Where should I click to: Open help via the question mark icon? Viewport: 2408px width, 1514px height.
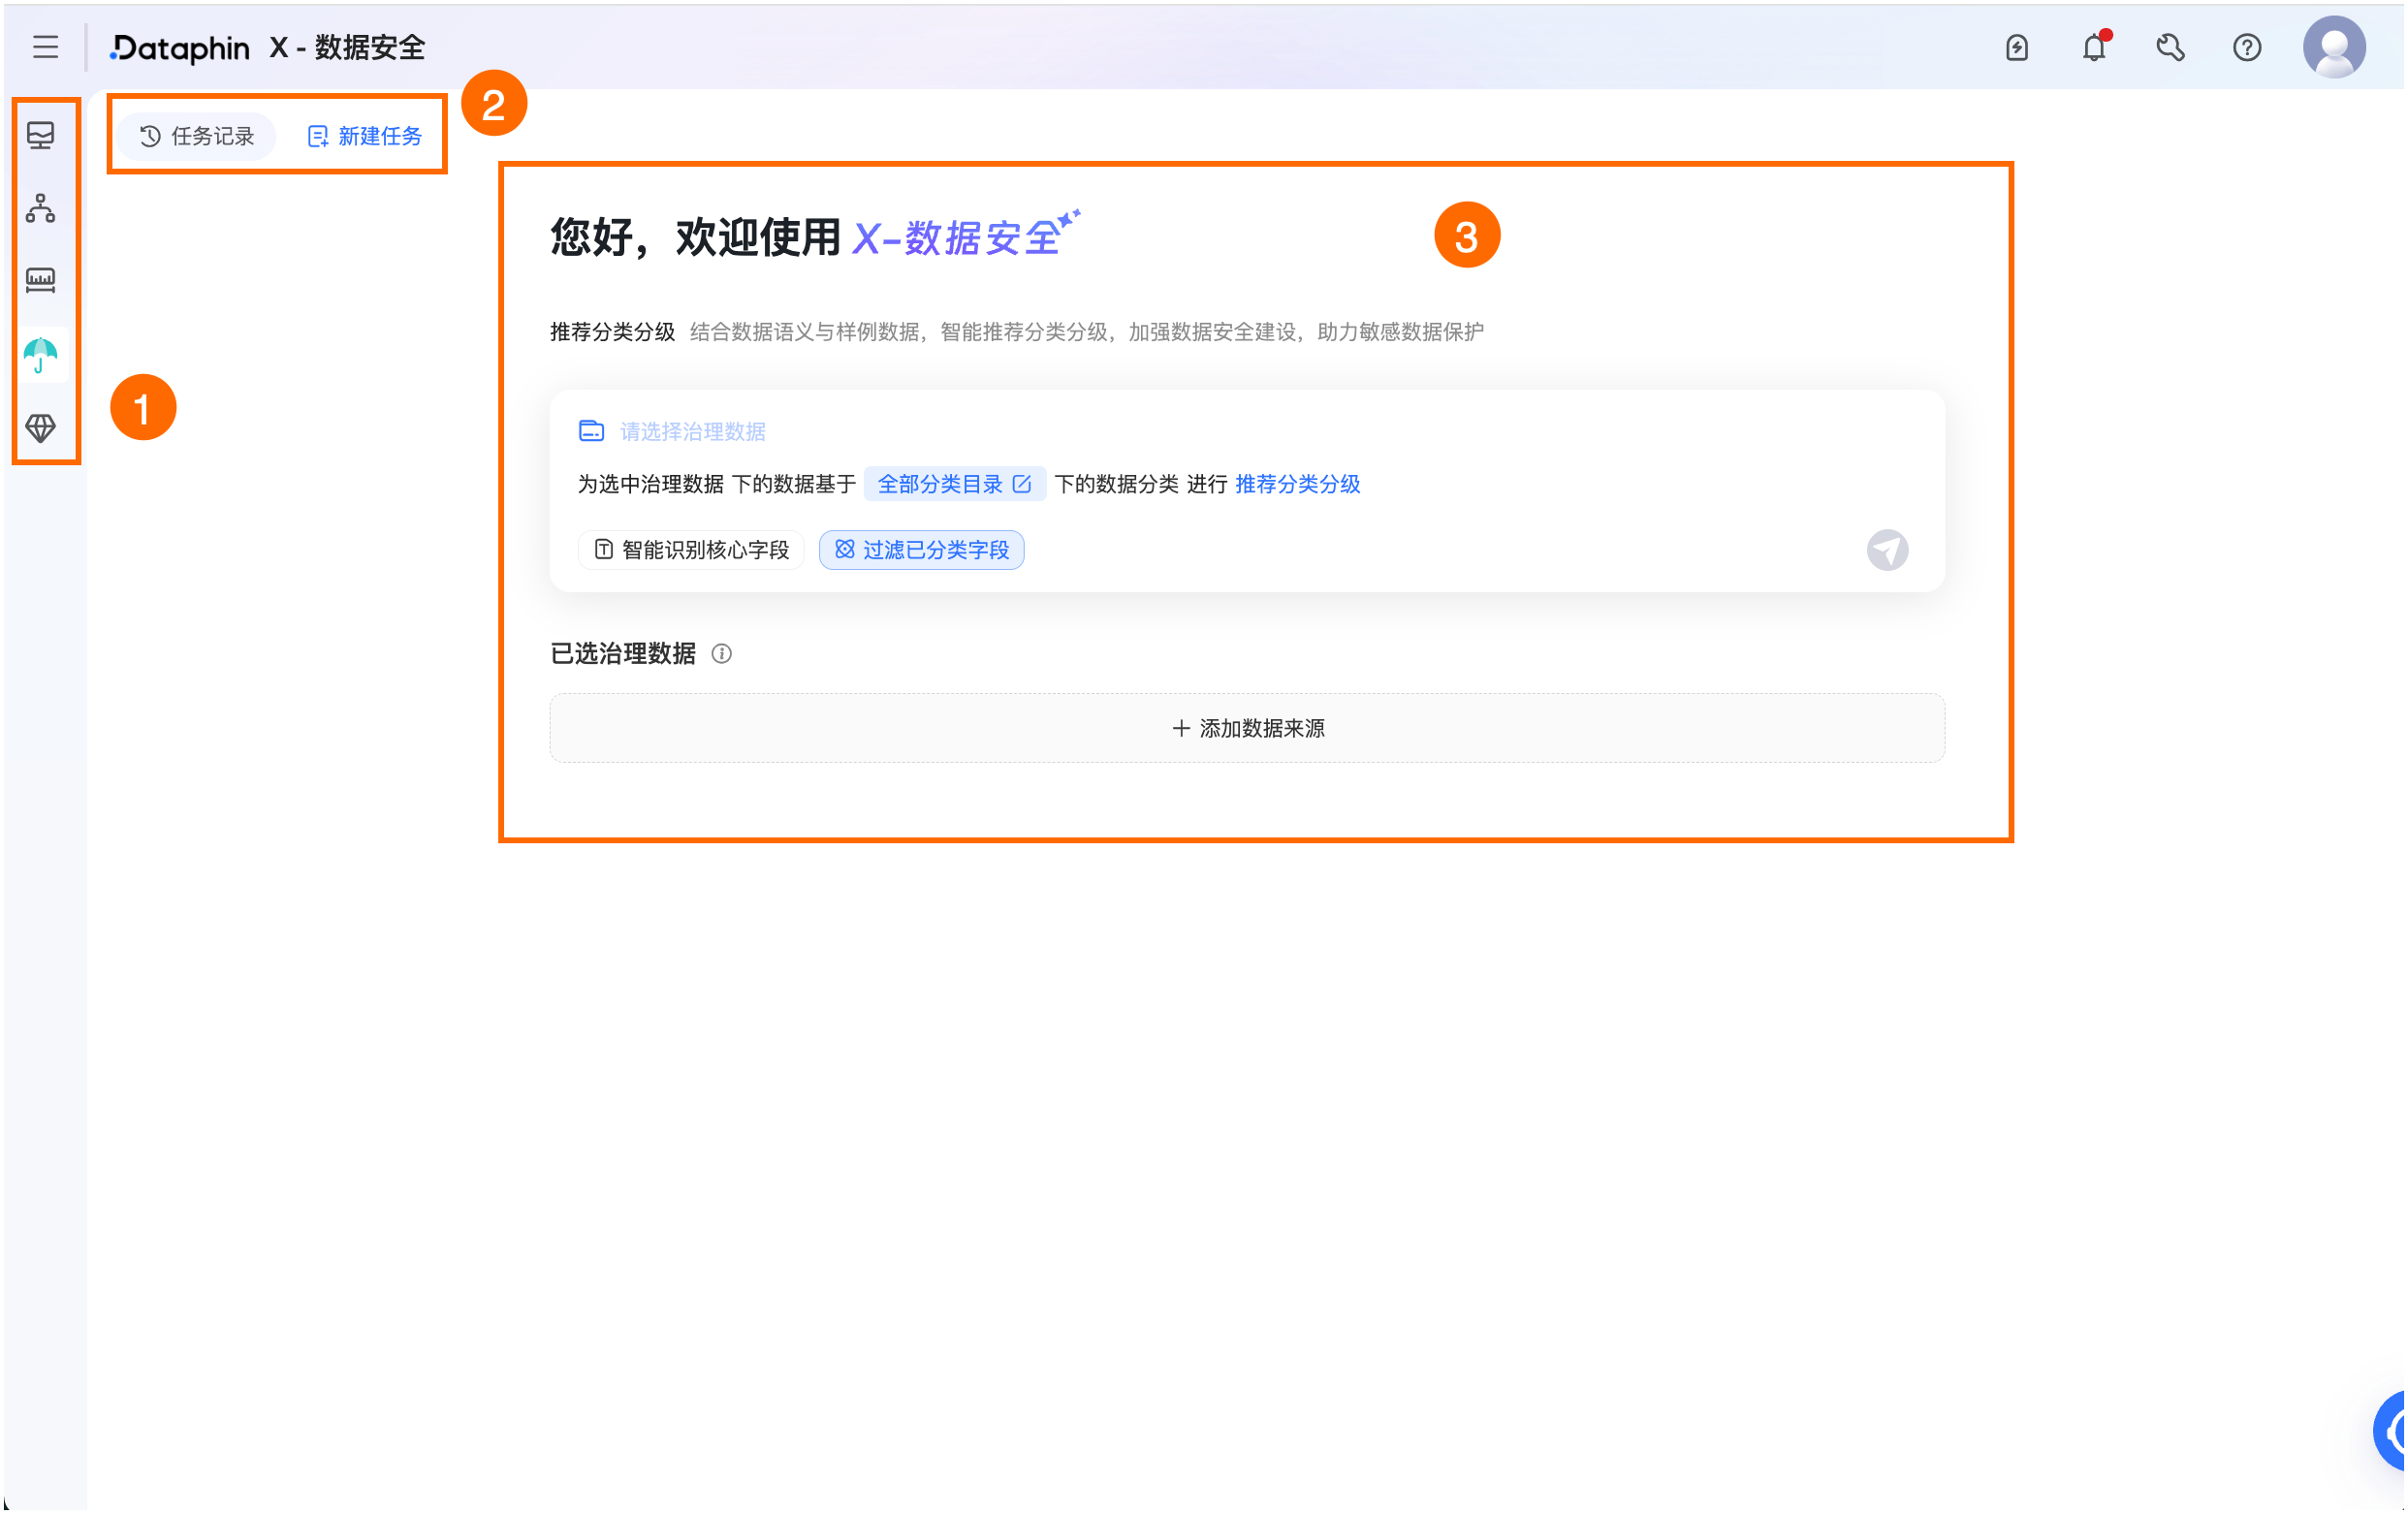point(2245,47)
